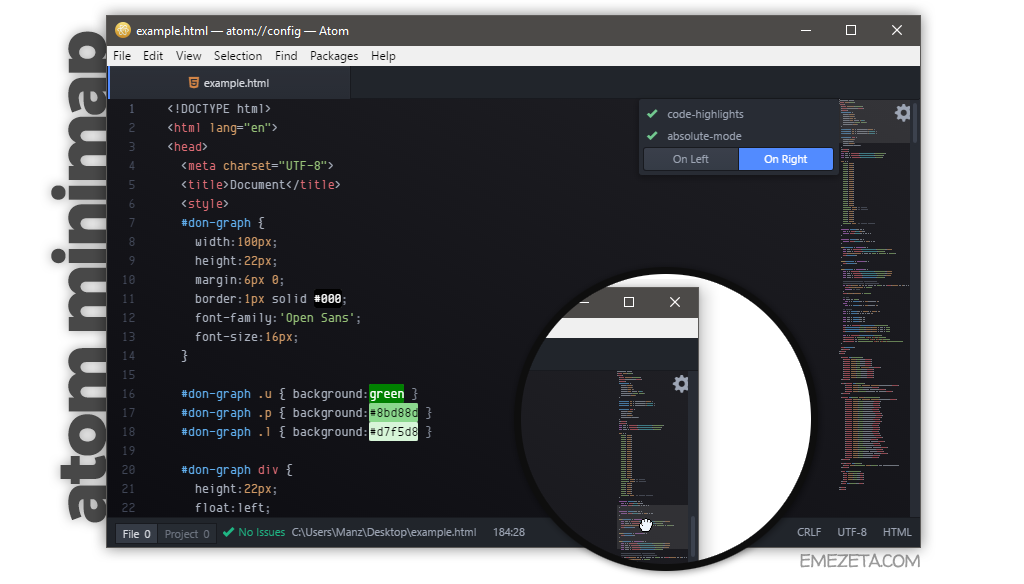Click the float:left line
Screen dimensions: 1024x584
tap(232, 508)
